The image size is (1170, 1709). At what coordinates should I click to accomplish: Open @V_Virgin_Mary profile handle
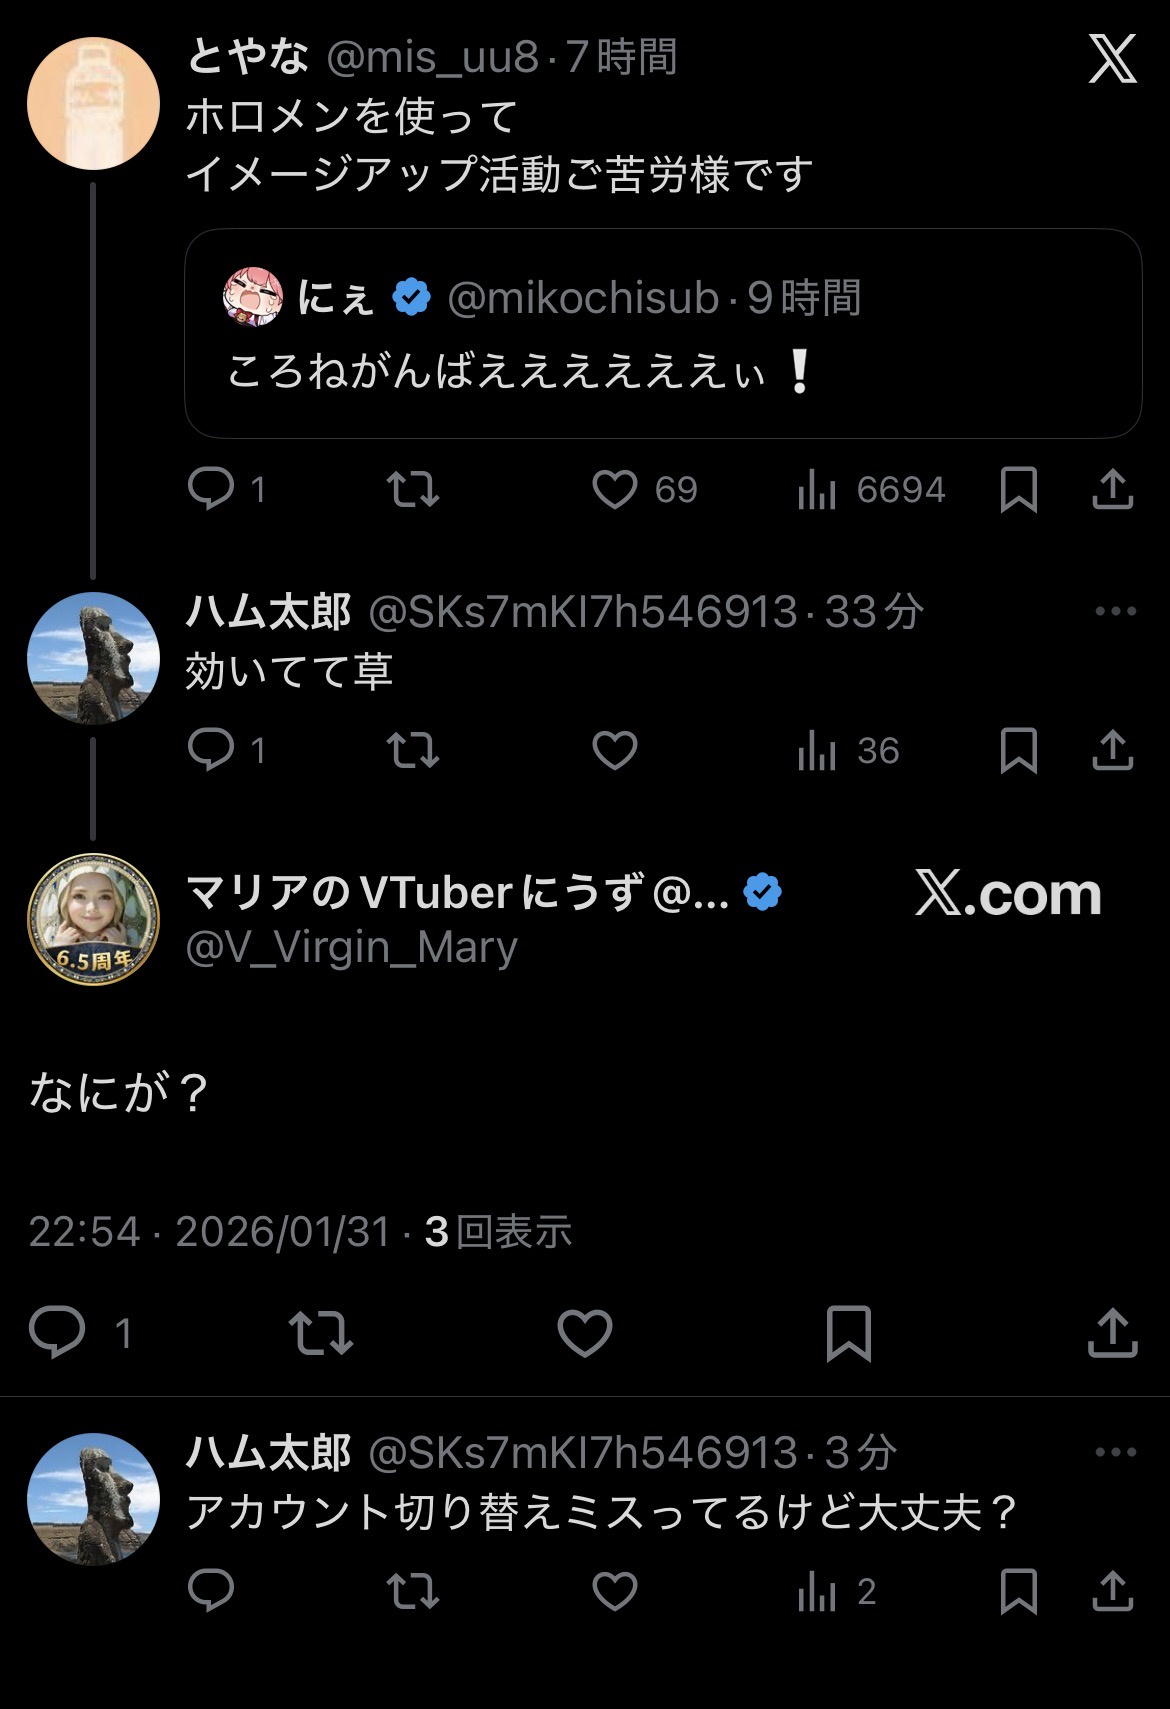(352, 947)
